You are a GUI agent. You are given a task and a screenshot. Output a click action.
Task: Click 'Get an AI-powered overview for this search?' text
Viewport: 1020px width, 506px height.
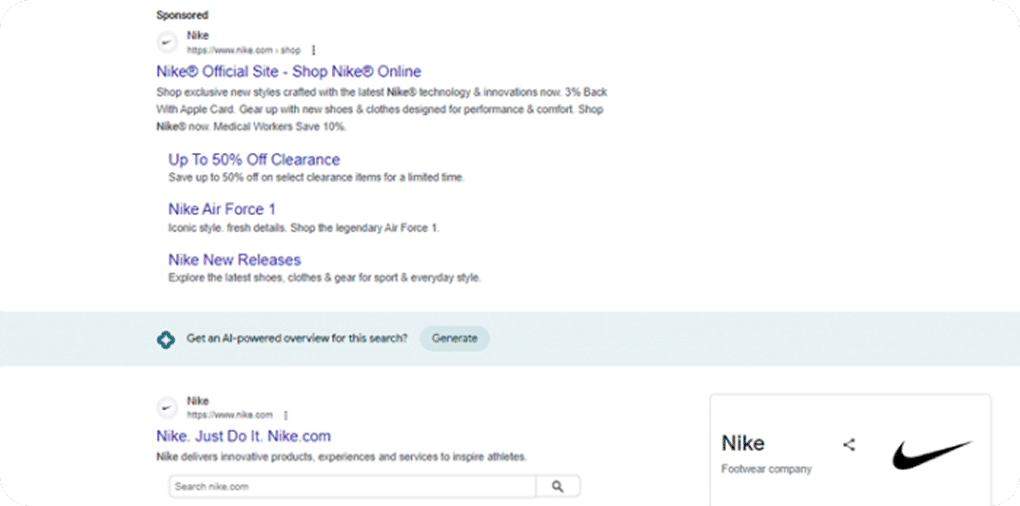297,338
